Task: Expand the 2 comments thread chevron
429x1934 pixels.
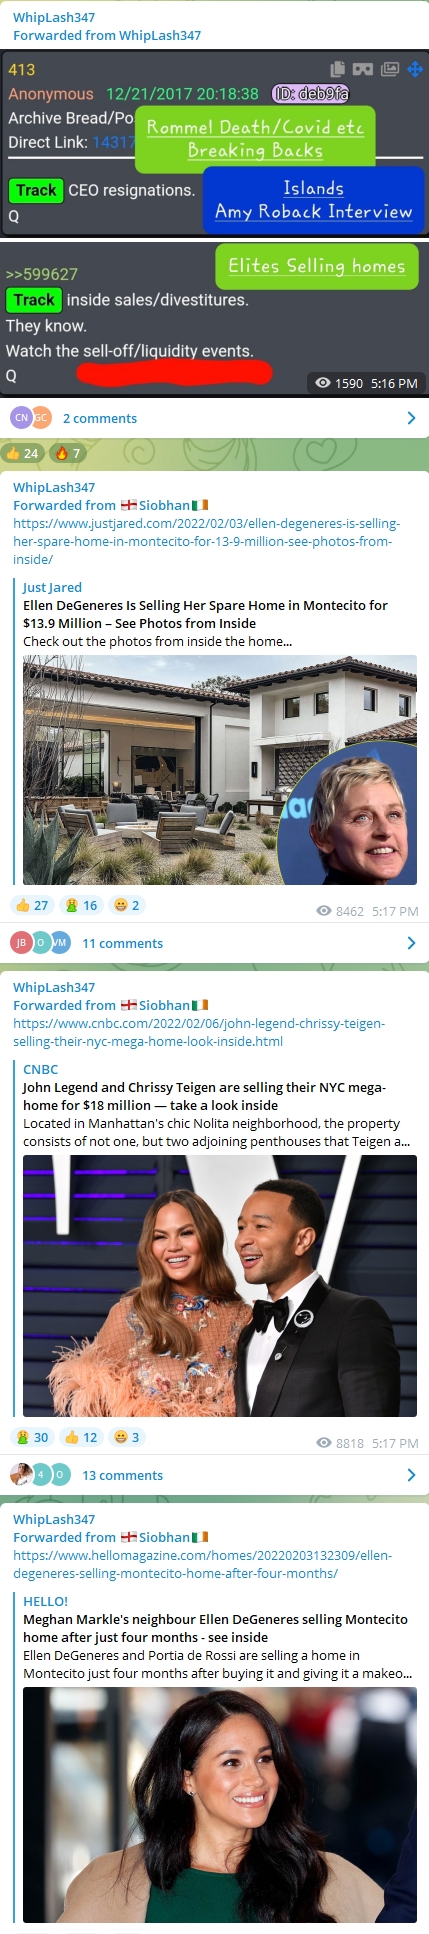Action: tap(411, 418)
